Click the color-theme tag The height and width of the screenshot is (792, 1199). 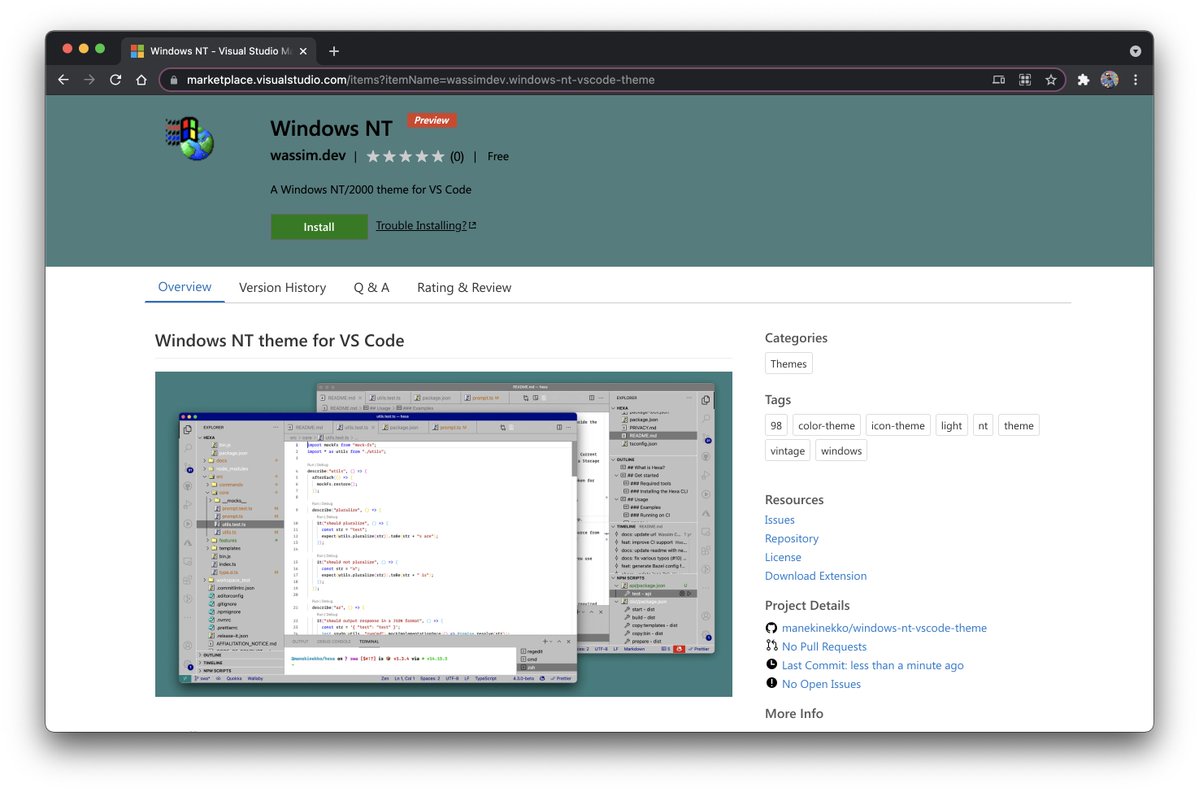point(827,426)
